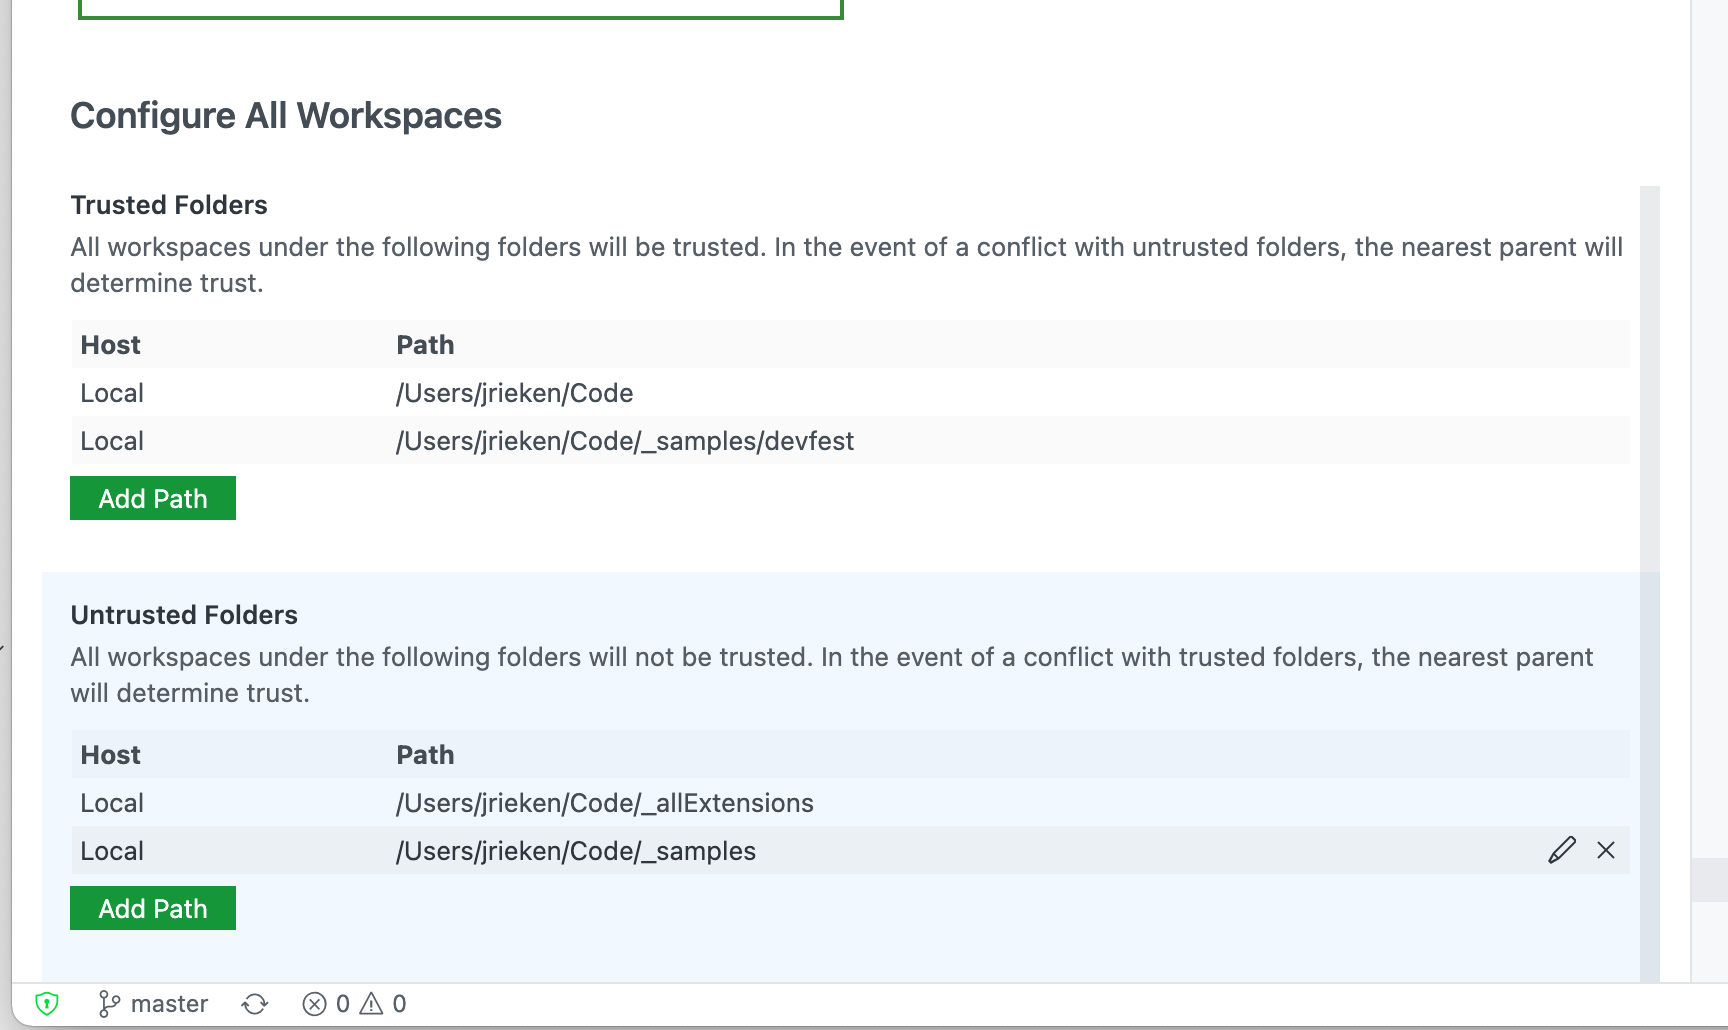Select the /Users/jrieken/Code trusted folder row
1728x1030 pixels.
(x=514, y=392)
